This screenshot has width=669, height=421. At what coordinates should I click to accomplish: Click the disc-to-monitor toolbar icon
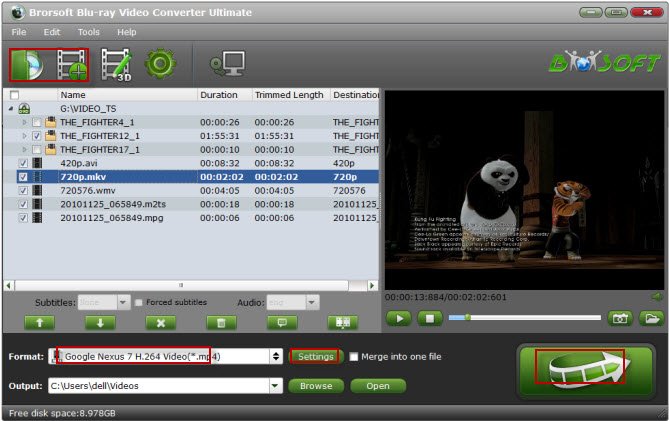click(x=228, y=64)
